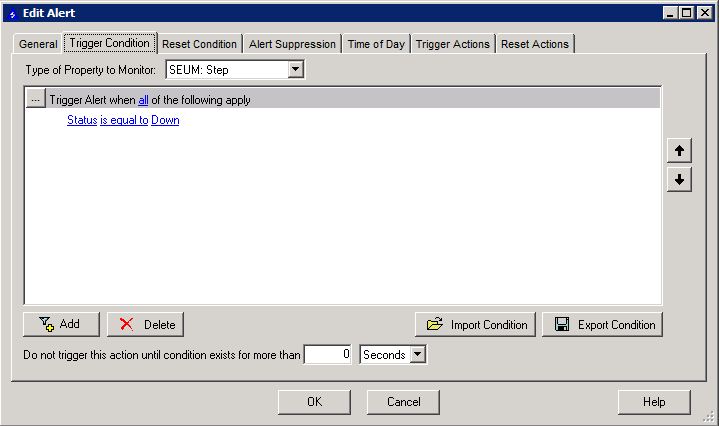Select the Trigger Condition tab
The width and height of the screenshot is (719, 426).
coord(110,43)
